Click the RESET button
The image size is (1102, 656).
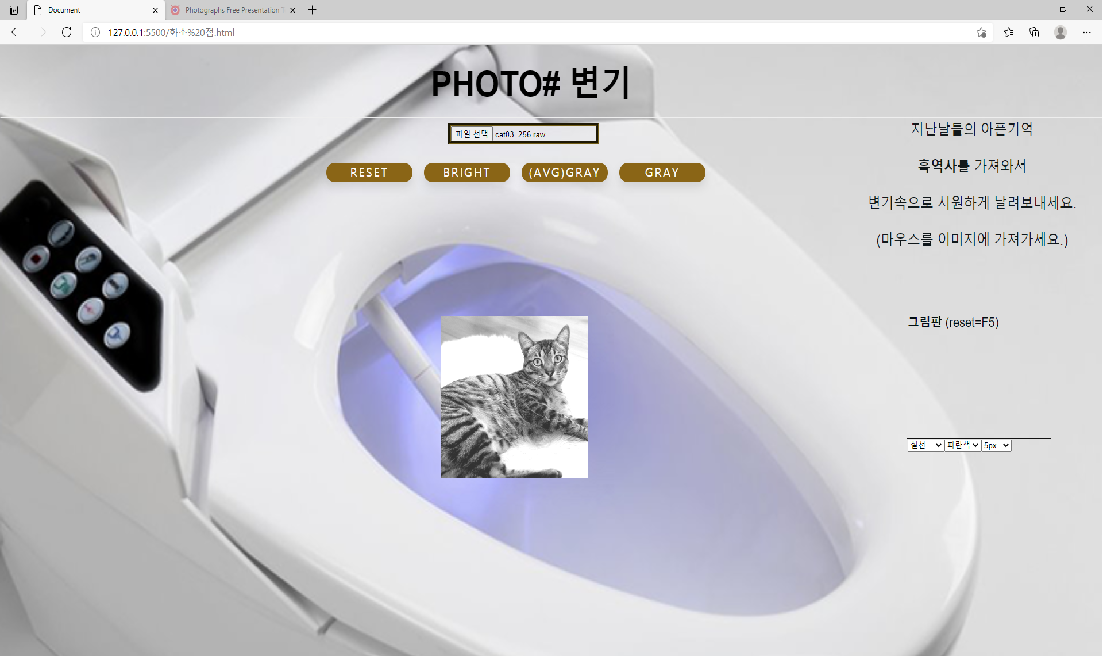point(369,172)
